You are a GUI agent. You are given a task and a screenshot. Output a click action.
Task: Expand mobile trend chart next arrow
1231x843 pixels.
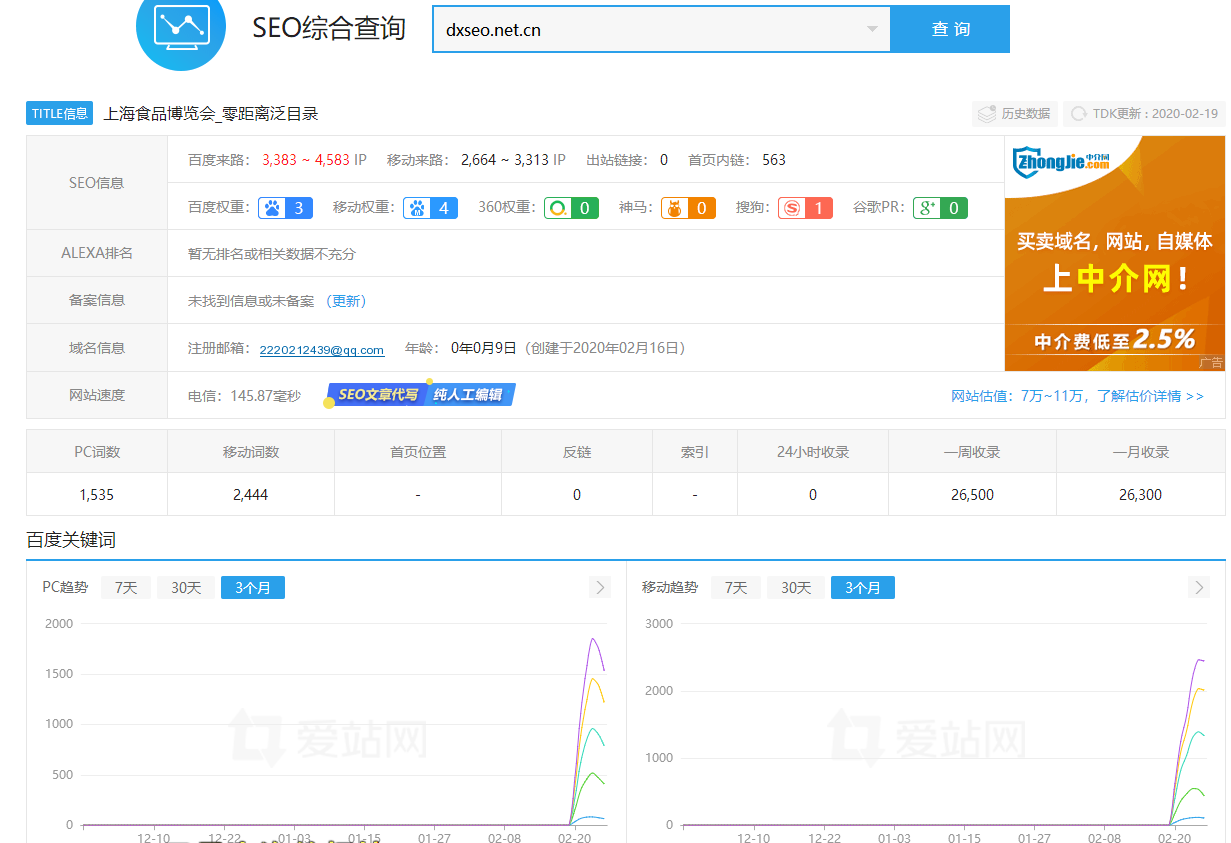point(1199,588)
